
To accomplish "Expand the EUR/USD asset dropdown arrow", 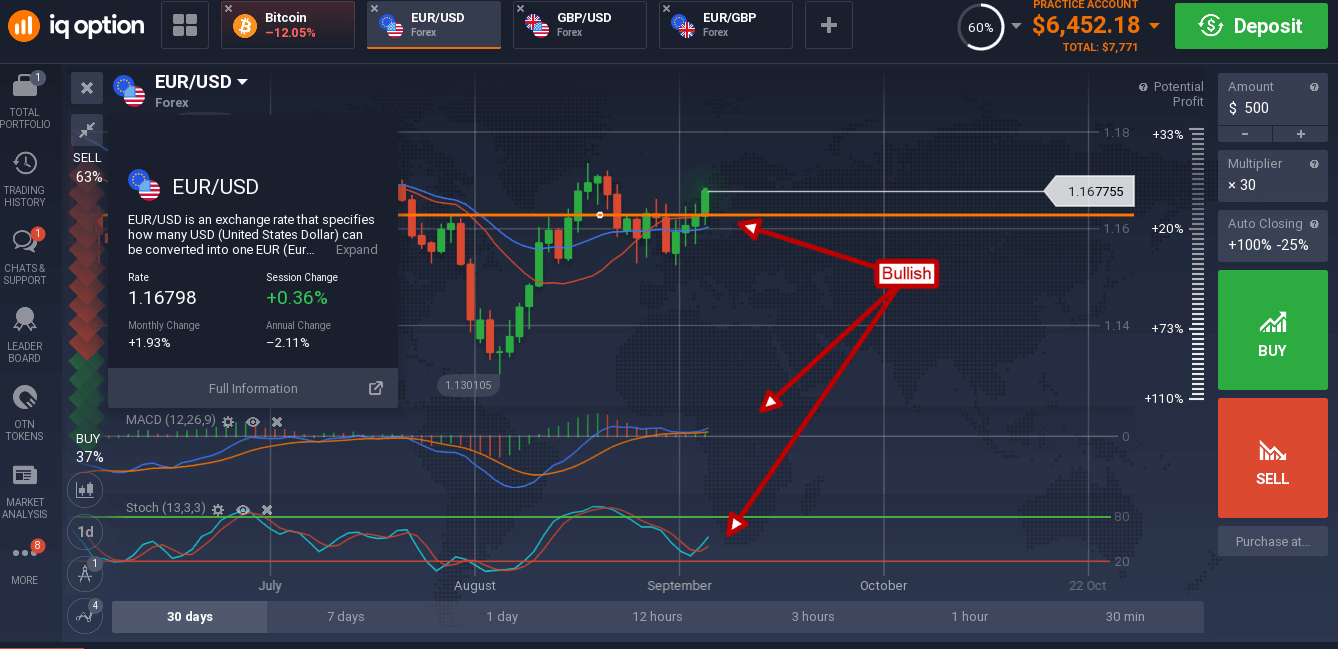I will pyautogui.click(x=242, y=82).
